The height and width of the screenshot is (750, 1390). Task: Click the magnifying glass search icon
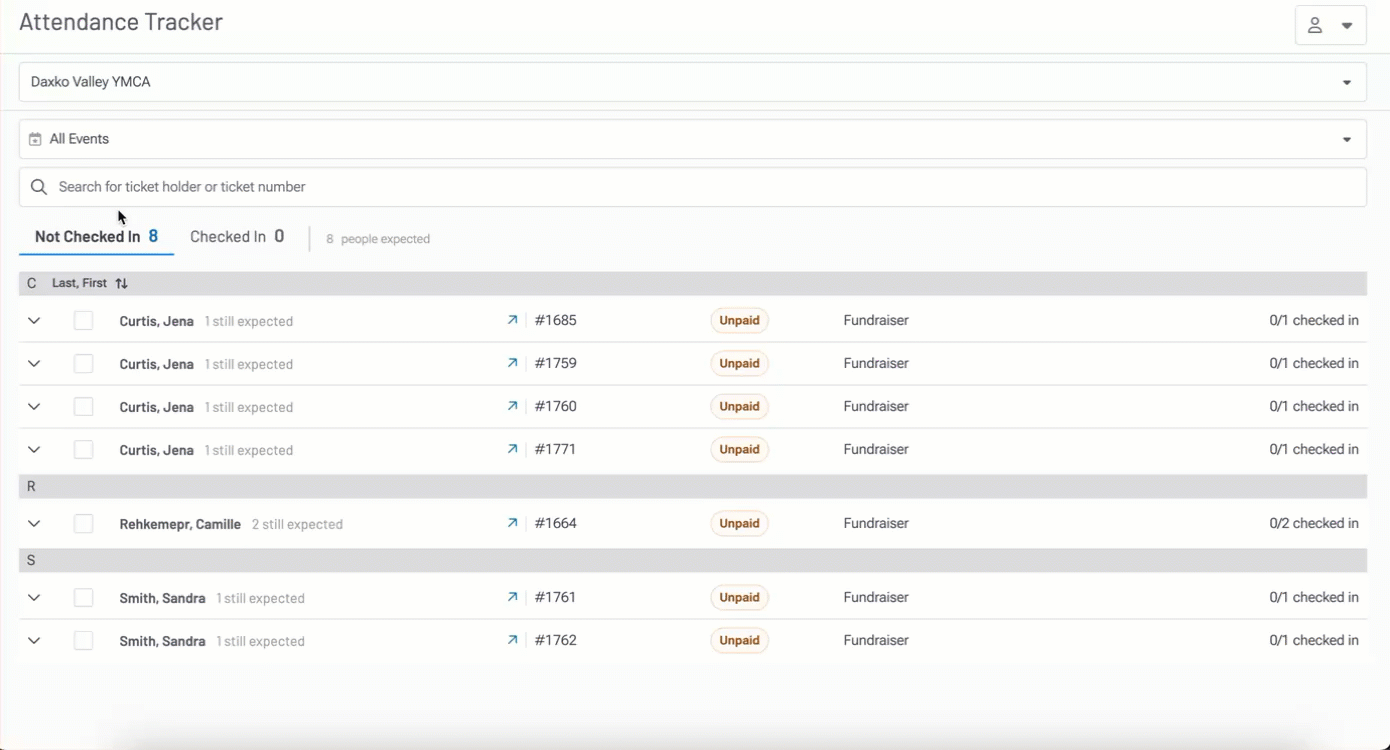(x=39, y=187)
